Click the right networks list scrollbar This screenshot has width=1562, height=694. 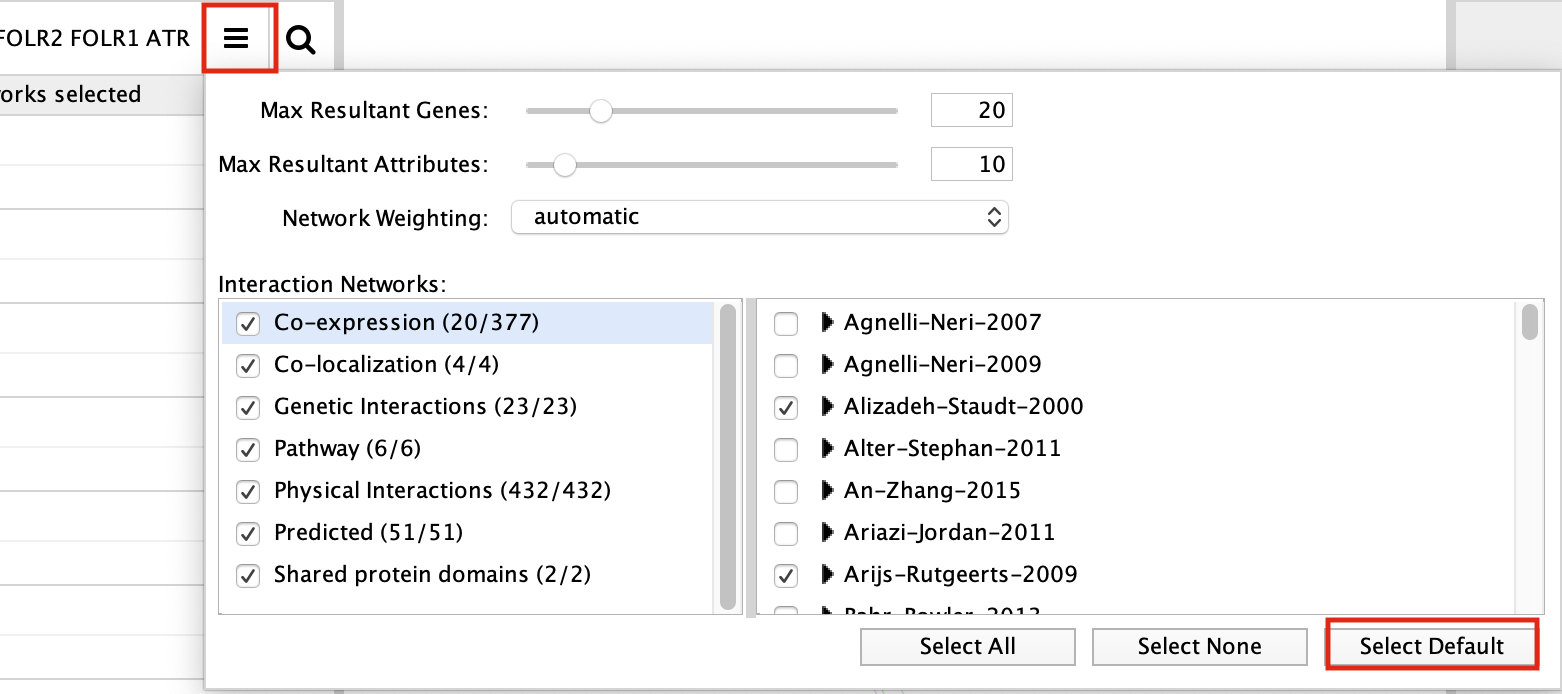pyautogui.click(x=1530, y=323)
